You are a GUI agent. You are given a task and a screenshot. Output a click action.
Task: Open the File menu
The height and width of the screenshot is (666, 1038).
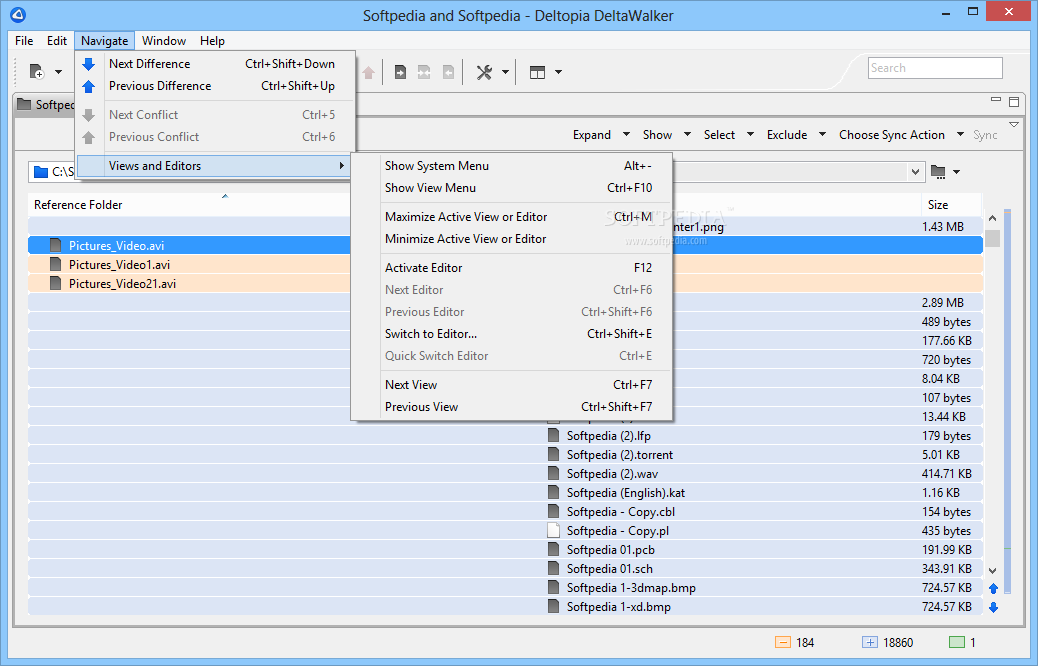click(24, 40)
